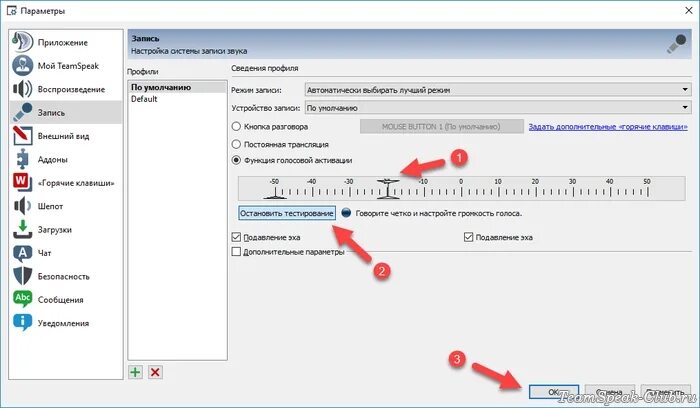
Task: Click the Воспроизведение speaker icon
Action: (22, 89)
